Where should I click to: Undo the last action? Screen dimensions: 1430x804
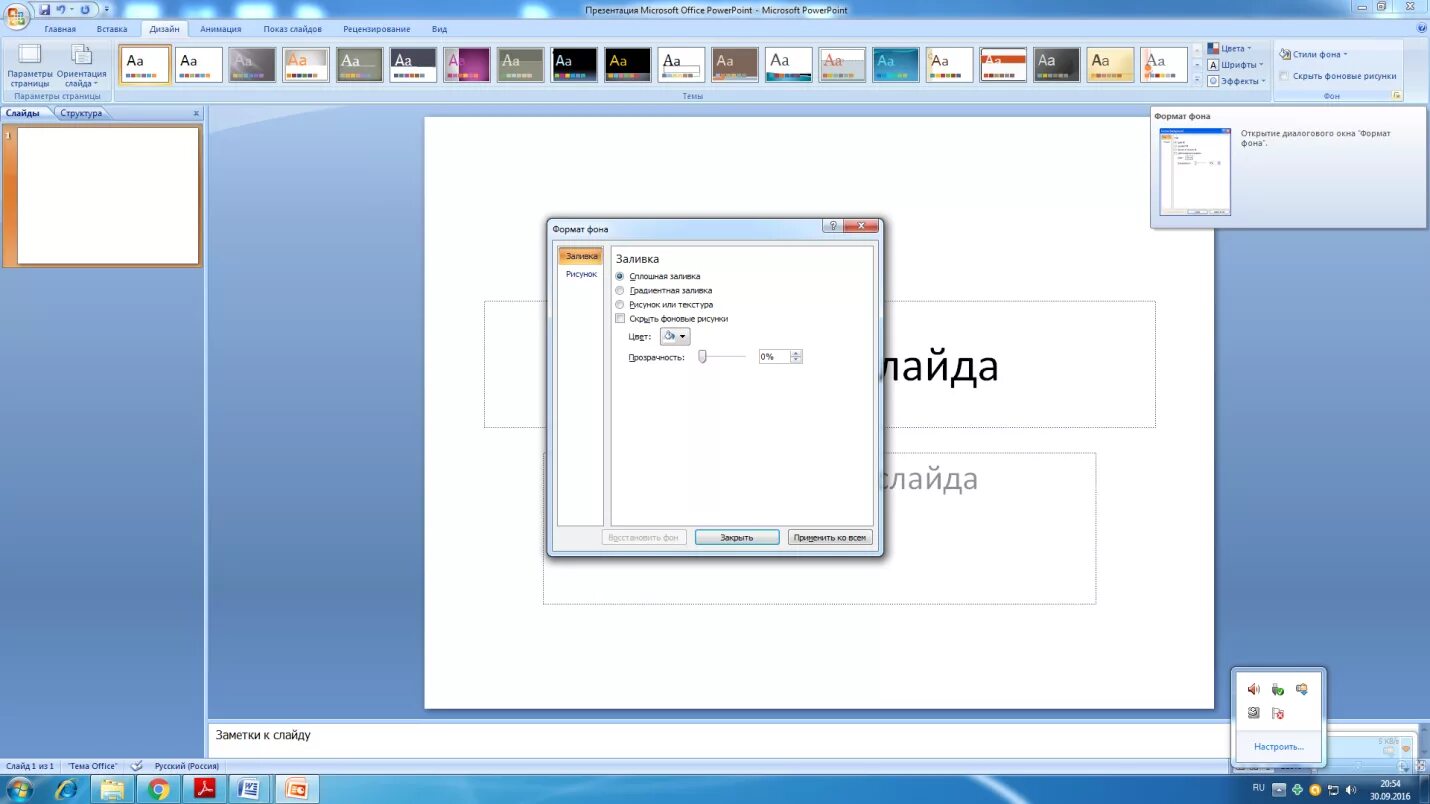pos(60,9)
